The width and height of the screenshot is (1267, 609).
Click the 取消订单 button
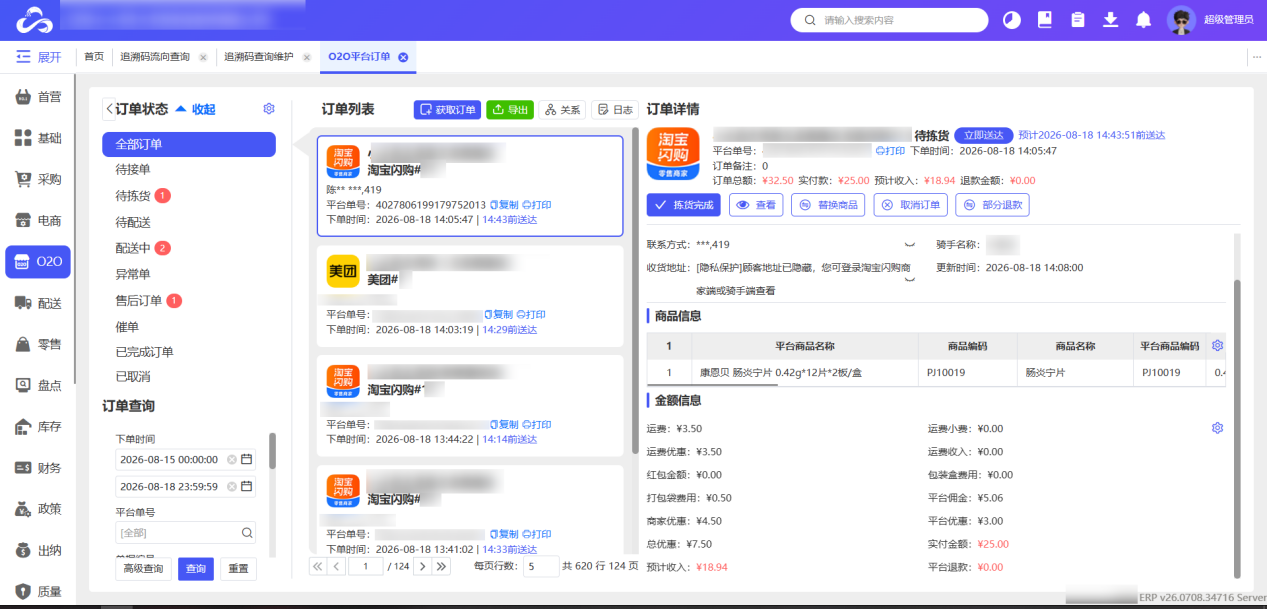910,205
